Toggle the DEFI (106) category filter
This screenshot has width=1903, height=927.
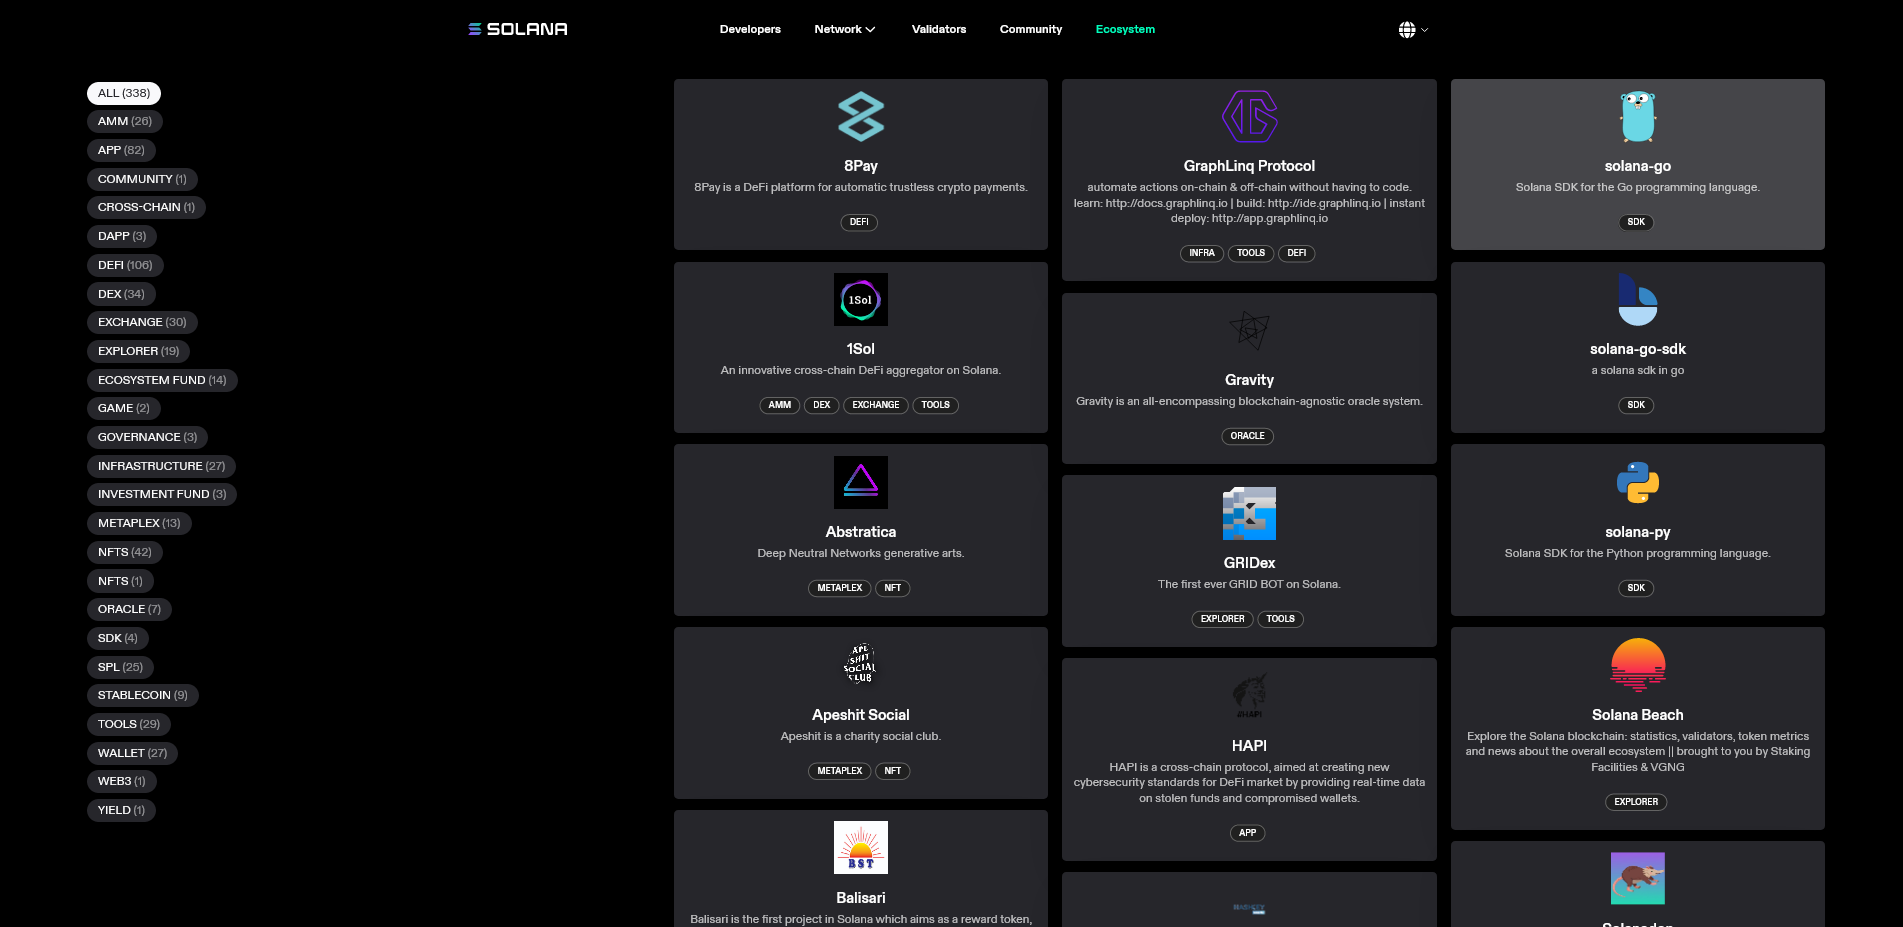coord(125,265)
